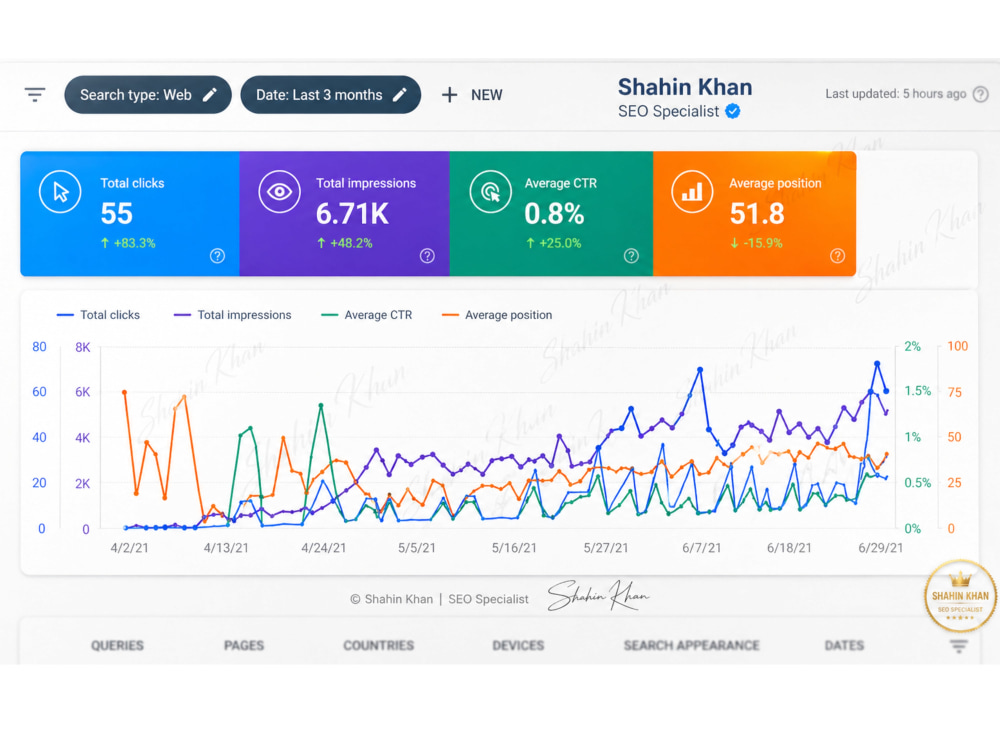
Task: Switch to the DATES tab
Action: [844, 645]
